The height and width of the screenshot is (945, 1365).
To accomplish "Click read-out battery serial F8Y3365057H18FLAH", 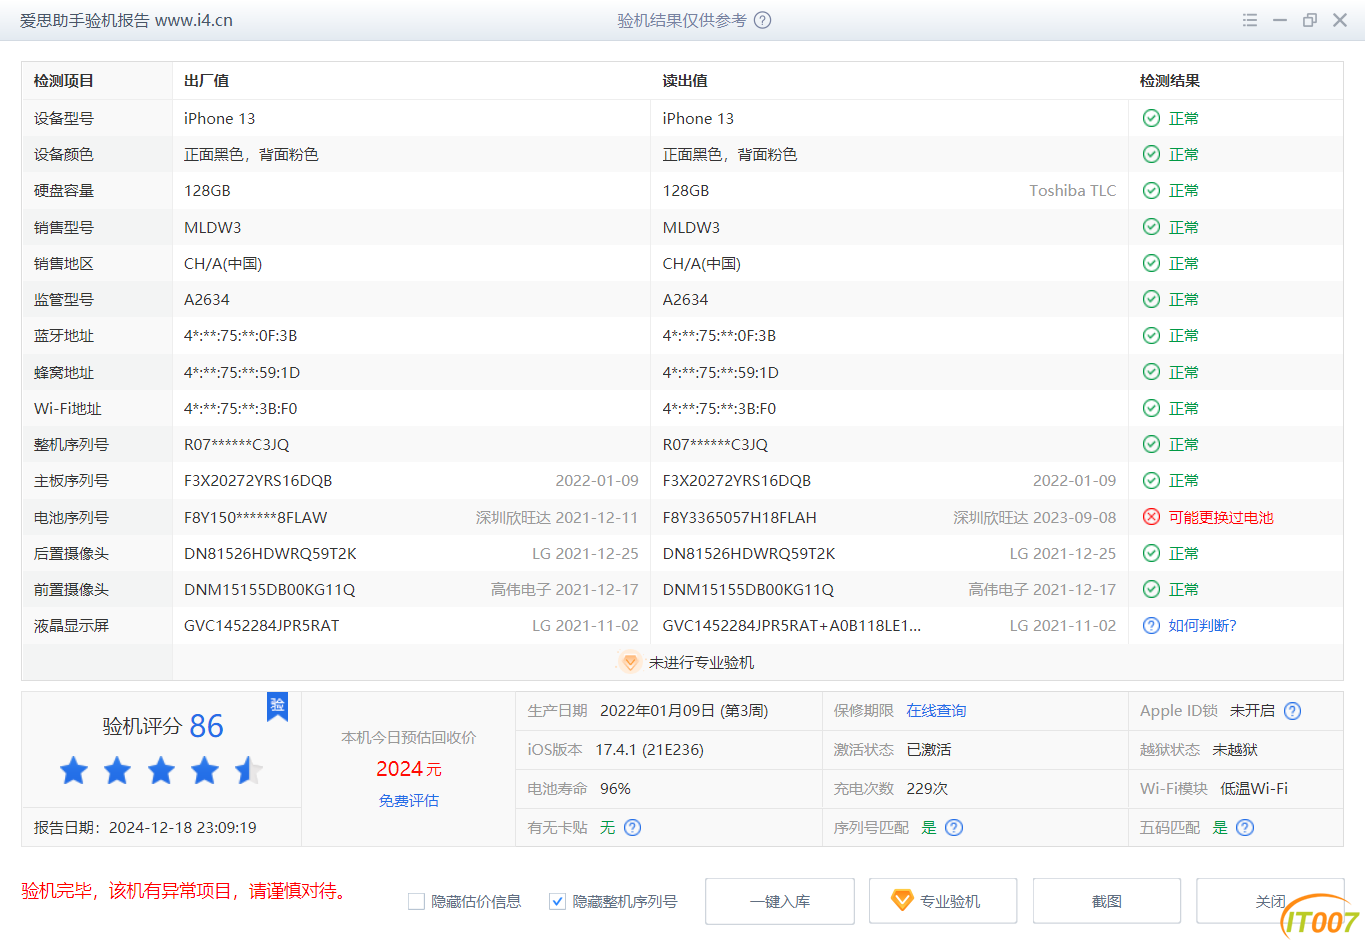I will pyautogui.click(x=740, y=518).
